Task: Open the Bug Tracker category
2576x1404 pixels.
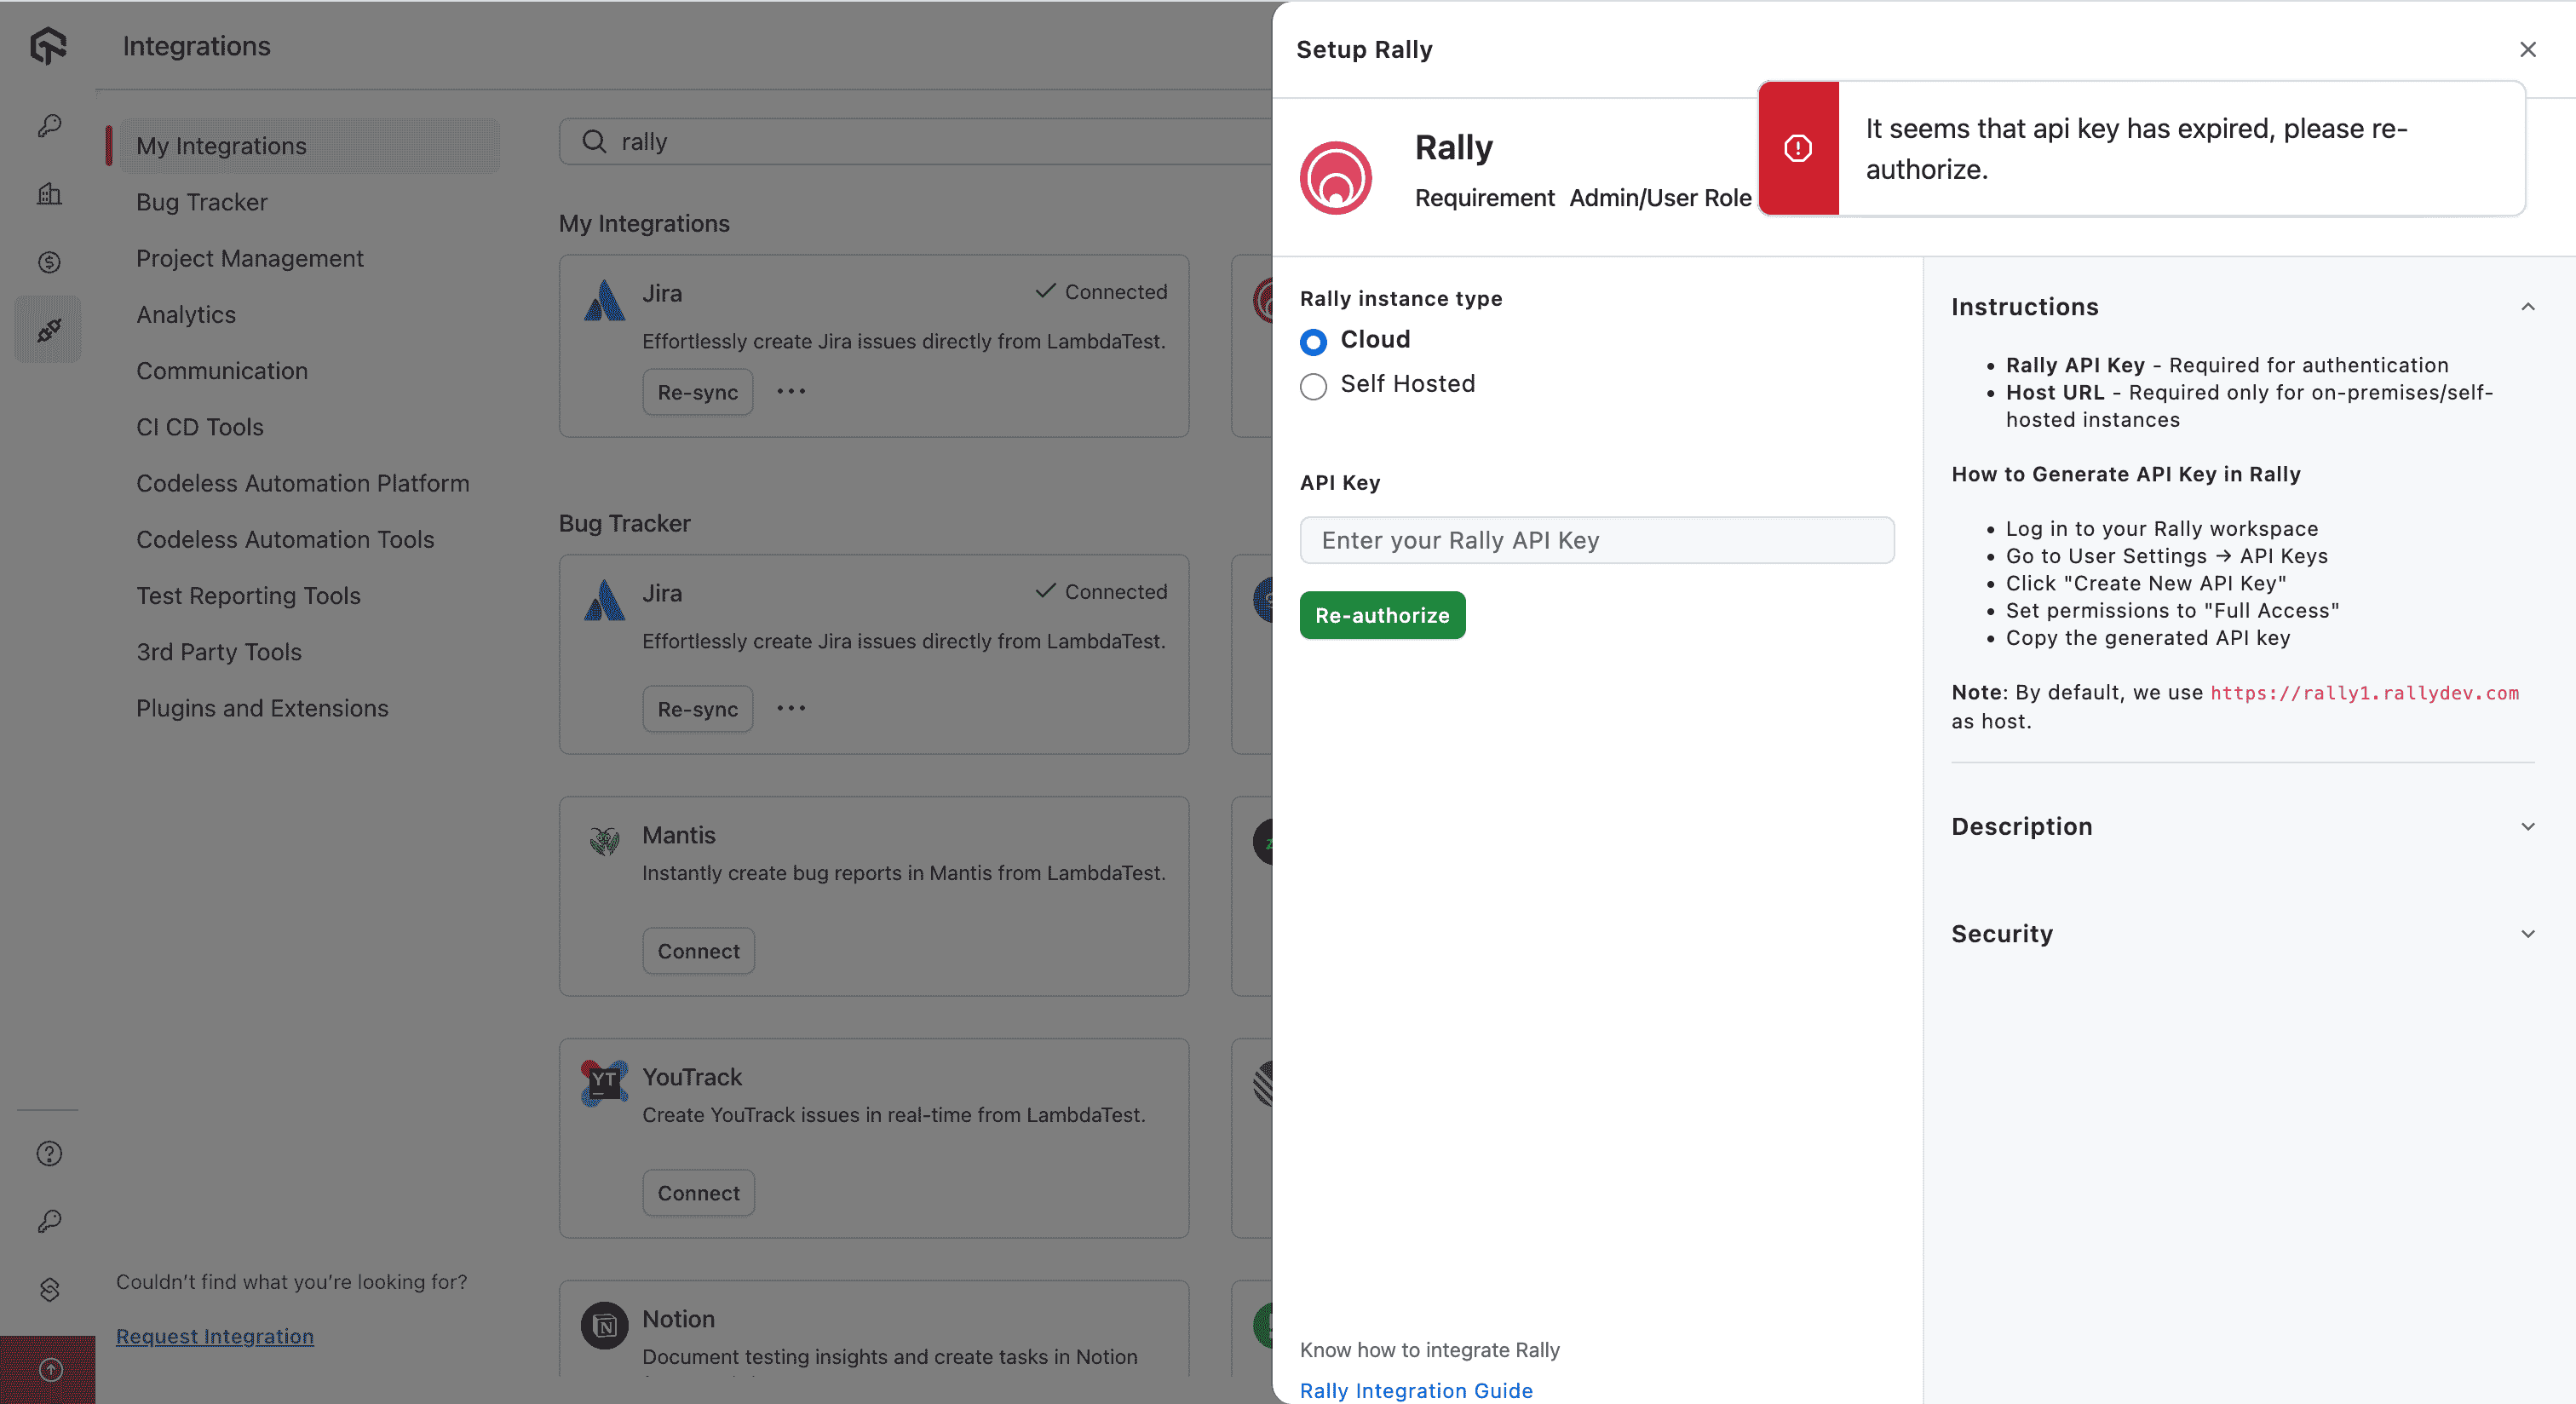Action: (x=202, y=202)
